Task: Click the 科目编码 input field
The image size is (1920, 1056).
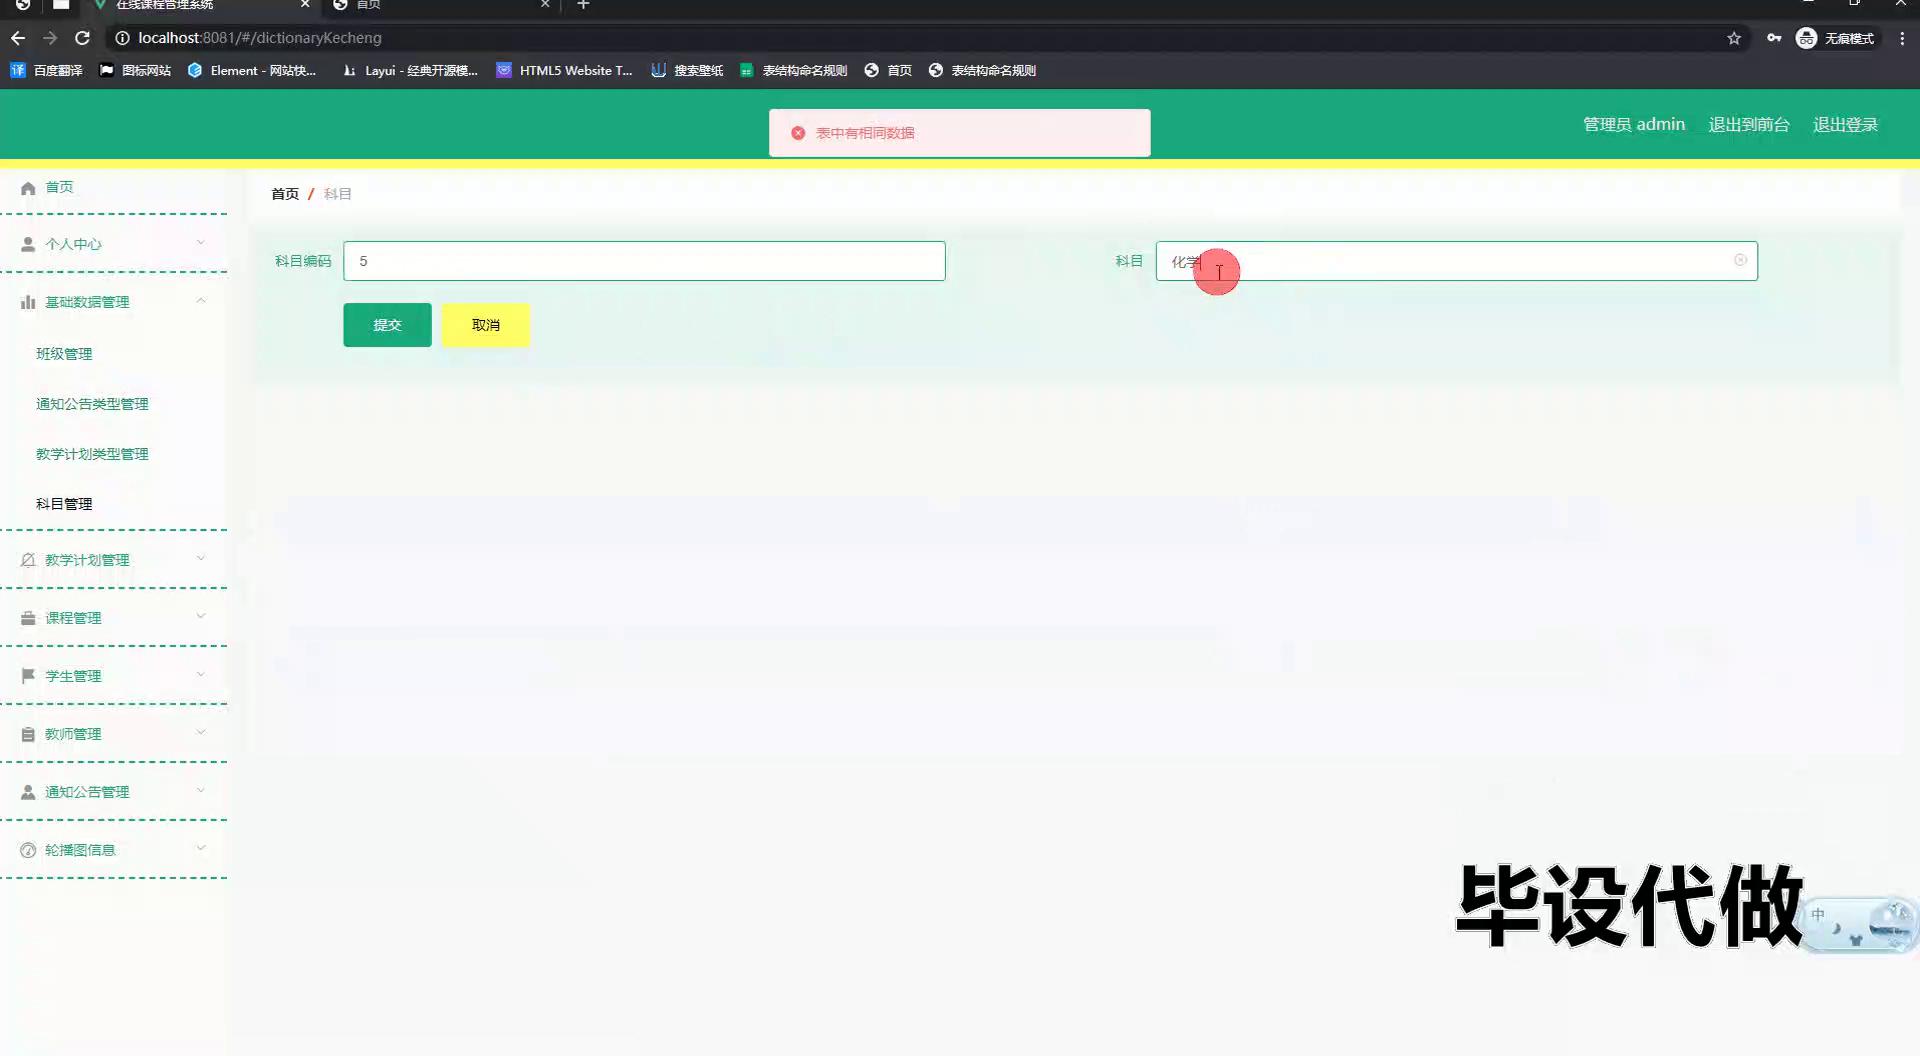Action: coord(644,261)
